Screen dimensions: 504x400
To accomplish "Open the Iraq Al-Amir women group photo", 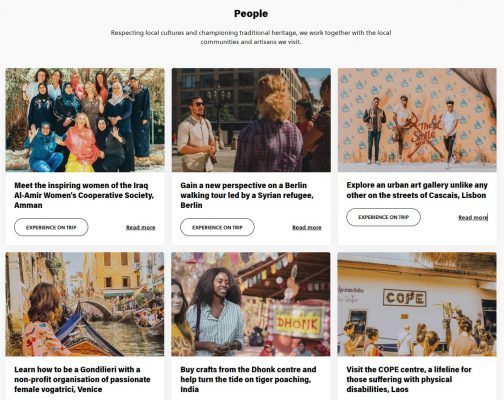I will [85, 120].
